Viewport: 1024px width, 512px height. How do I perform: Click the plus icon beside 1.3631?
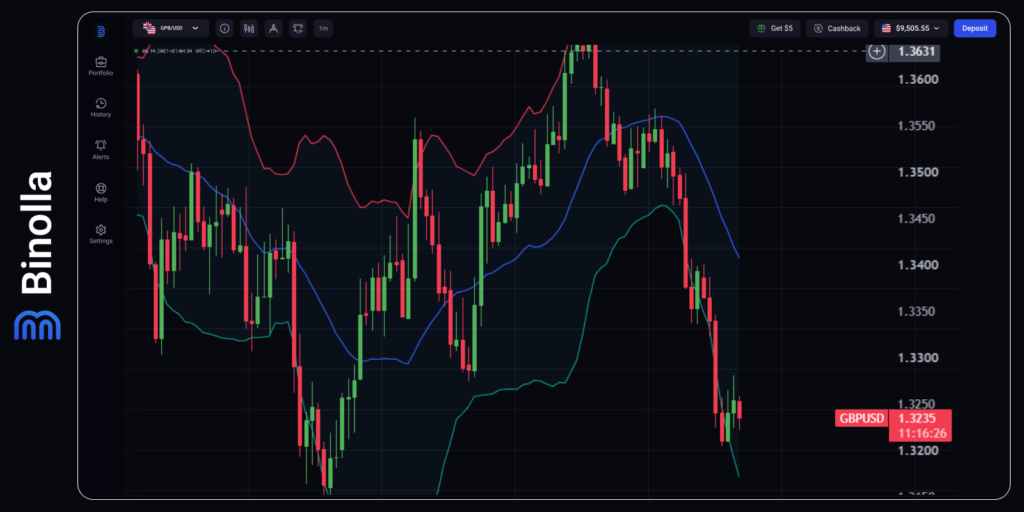coord(876,51)
